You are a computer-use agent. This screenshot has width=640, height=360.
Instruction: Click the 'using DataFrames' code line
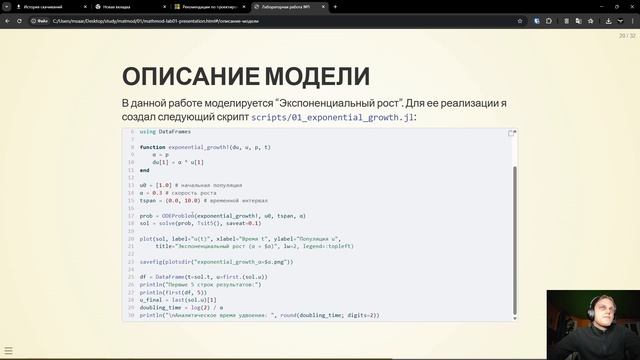pyautogui.click(x=165, y=131)
